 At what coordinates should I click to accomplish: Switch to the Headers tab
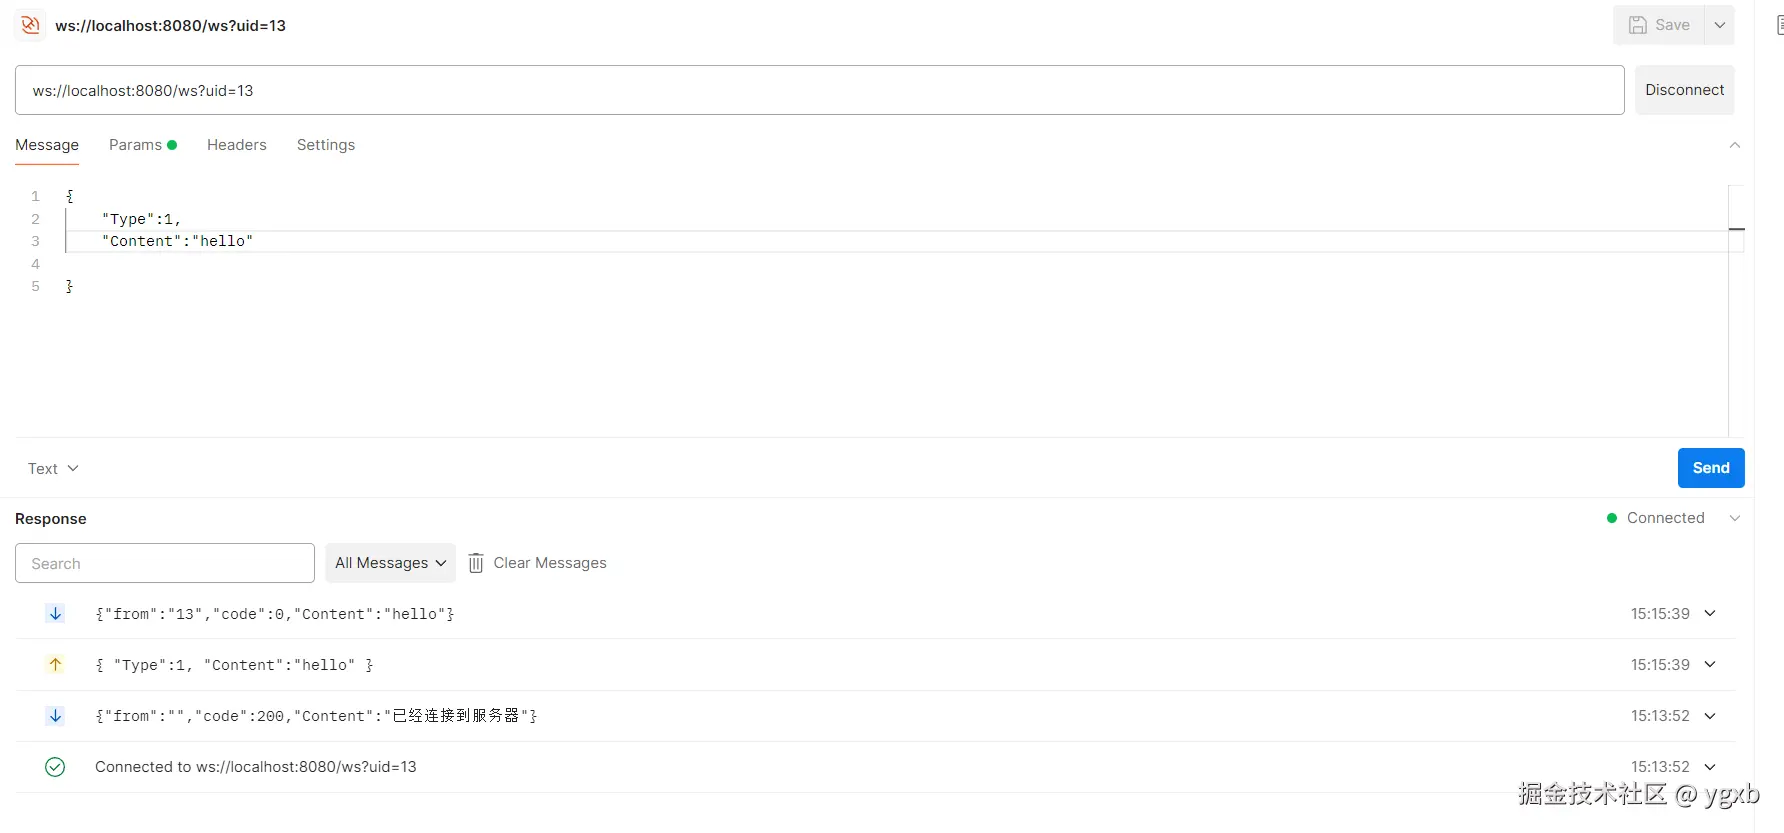pyautogui.click(x=237, y=145)
